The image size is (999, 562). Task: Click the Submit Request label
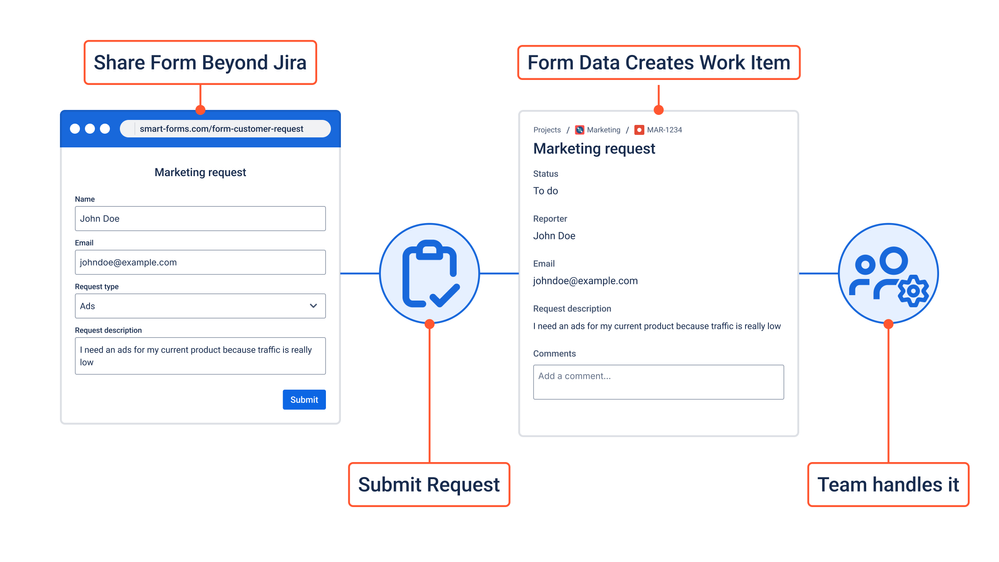click(429, 485)
